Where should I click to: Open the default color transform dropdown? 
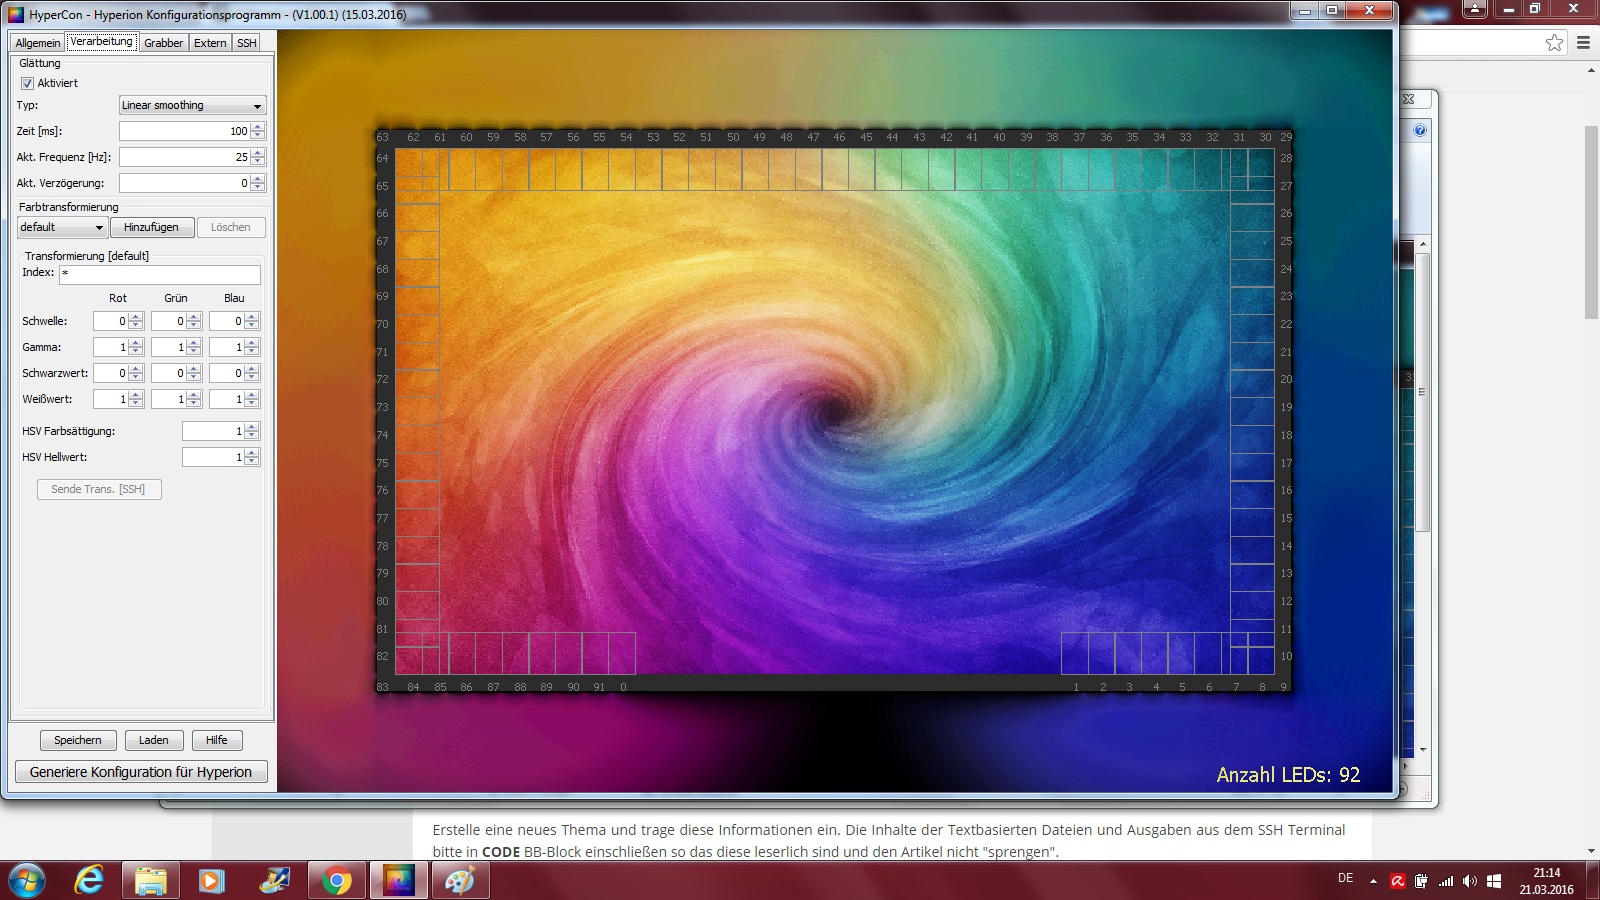62,228
